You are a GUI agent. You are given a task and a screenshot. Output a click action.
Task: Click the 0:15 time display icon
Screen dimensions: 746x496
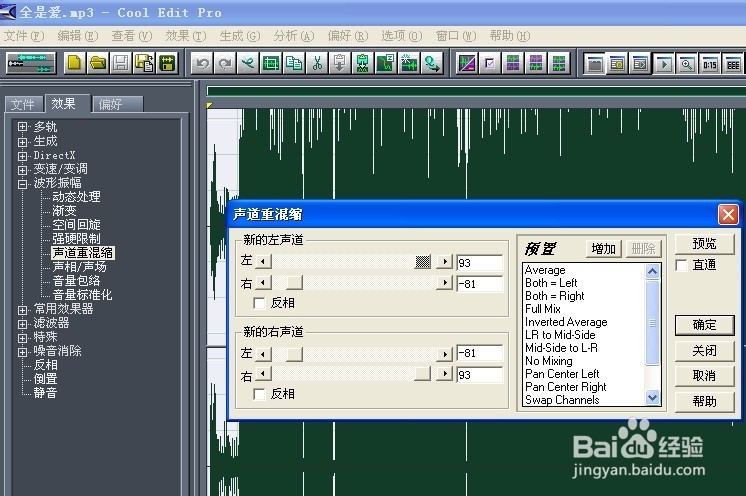(x=709, y=64)
